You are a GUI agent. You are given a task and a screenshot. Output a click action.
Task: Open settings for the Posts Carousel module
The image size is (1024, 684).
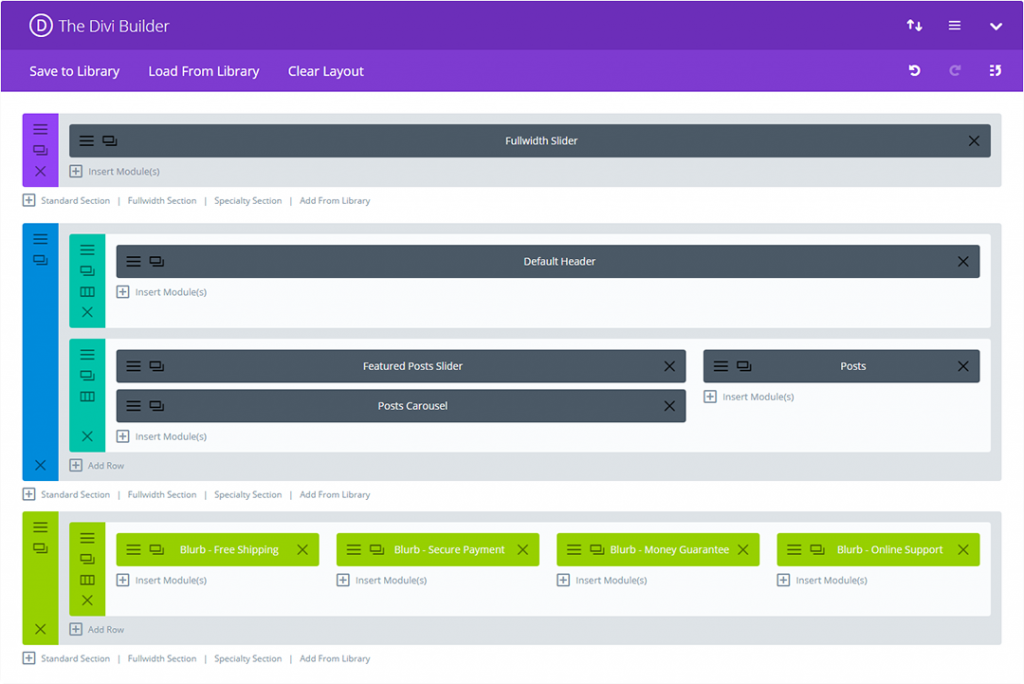pos(134,406)
